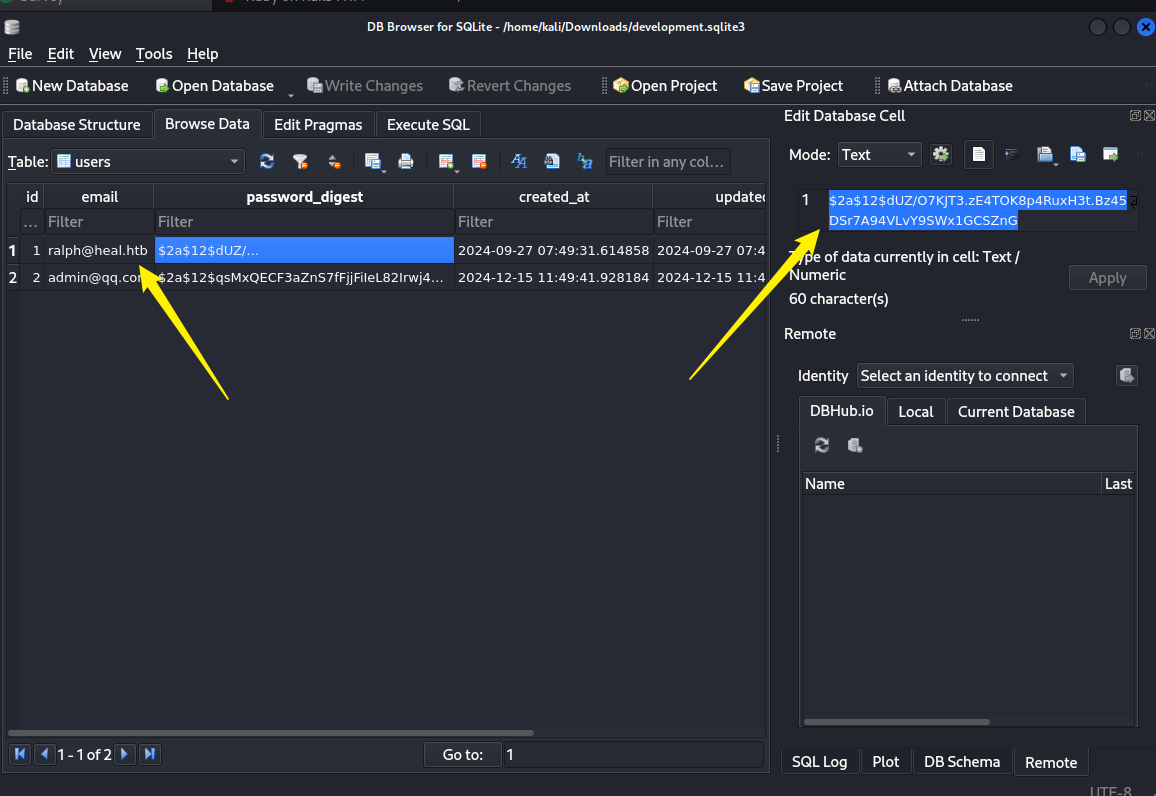Open the Help menu

(203, 54)
